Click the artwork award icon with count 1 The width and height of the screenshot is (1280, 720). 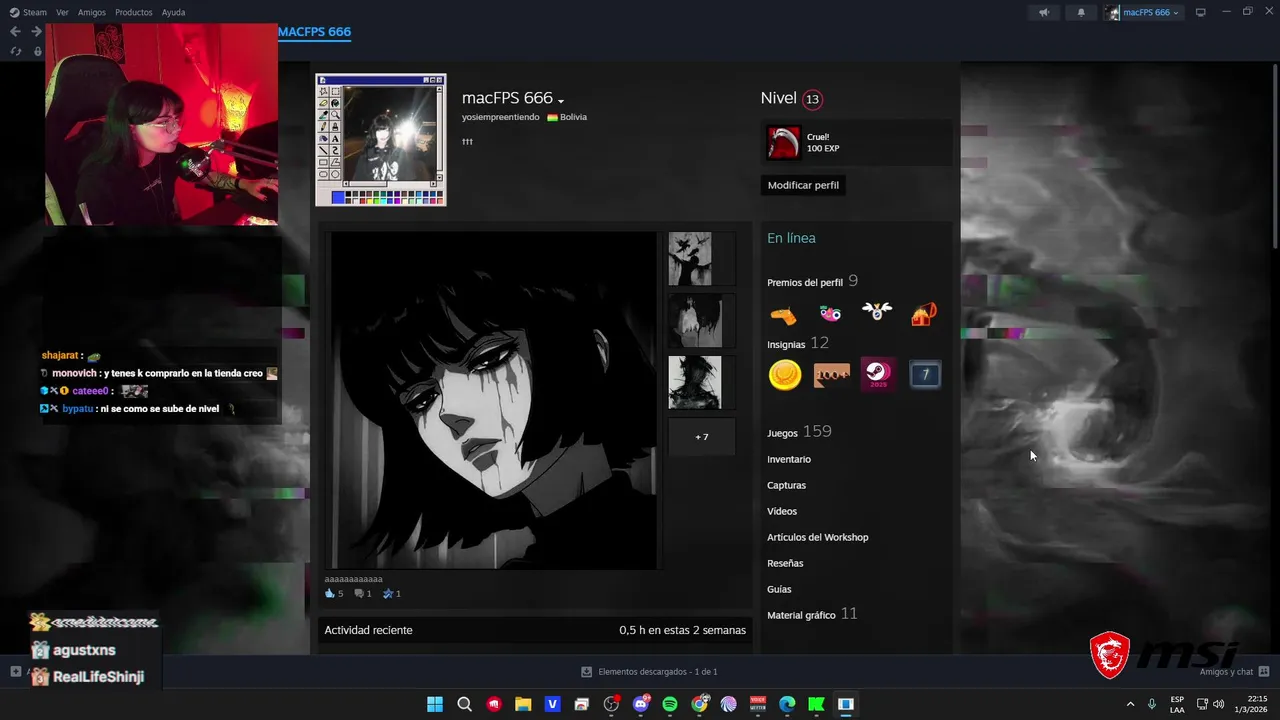(x=388, y=593)
